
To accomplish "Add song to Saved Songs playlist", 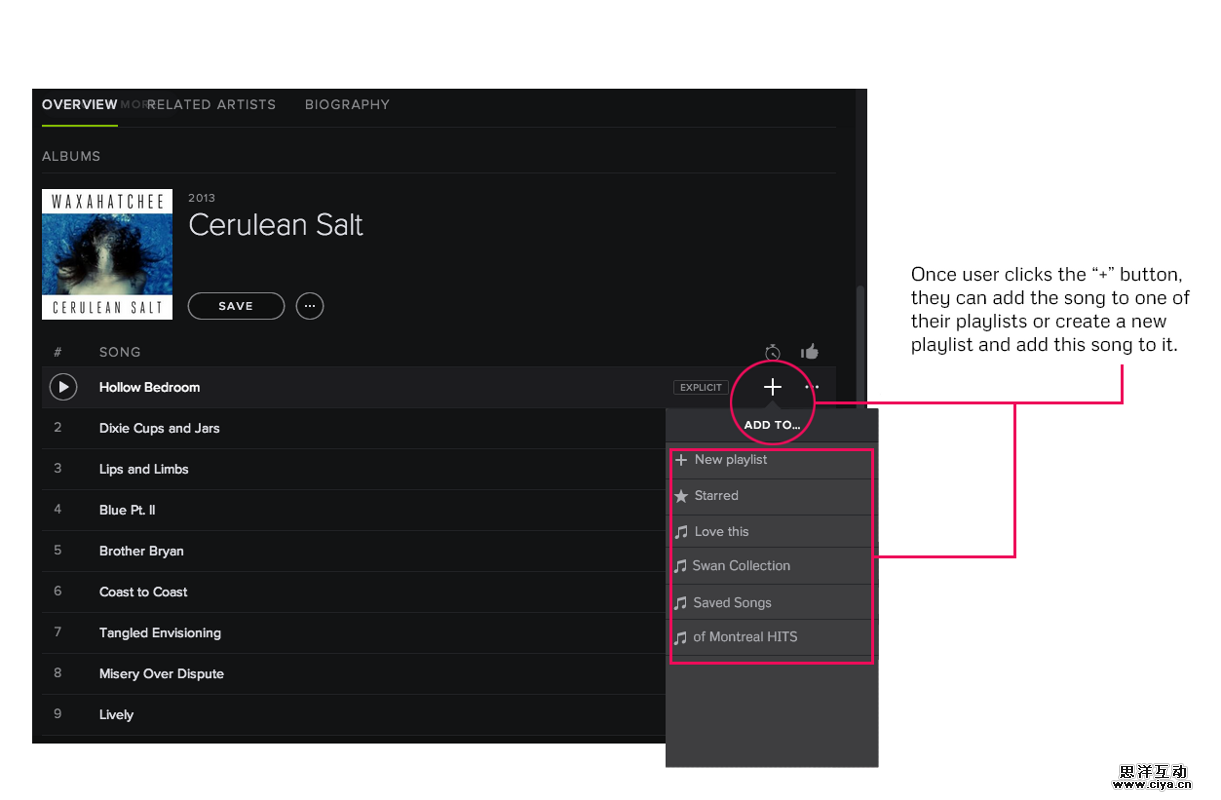I will pyautogui.click(x=732, y=603).
